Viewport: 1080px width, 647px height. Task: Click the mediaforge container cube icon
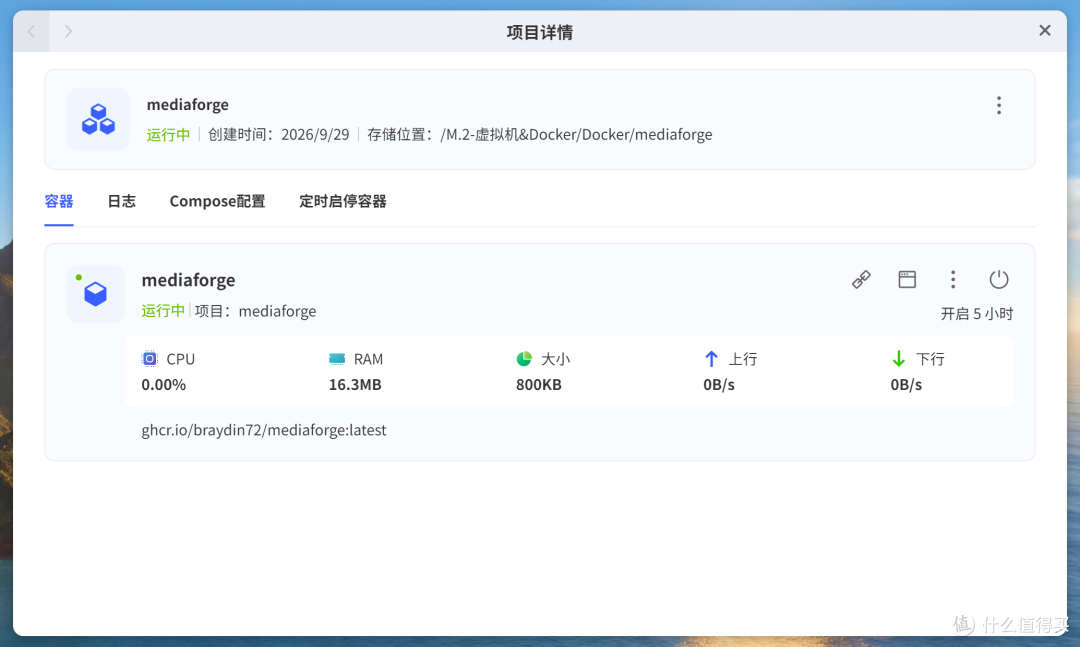[95, 294]
